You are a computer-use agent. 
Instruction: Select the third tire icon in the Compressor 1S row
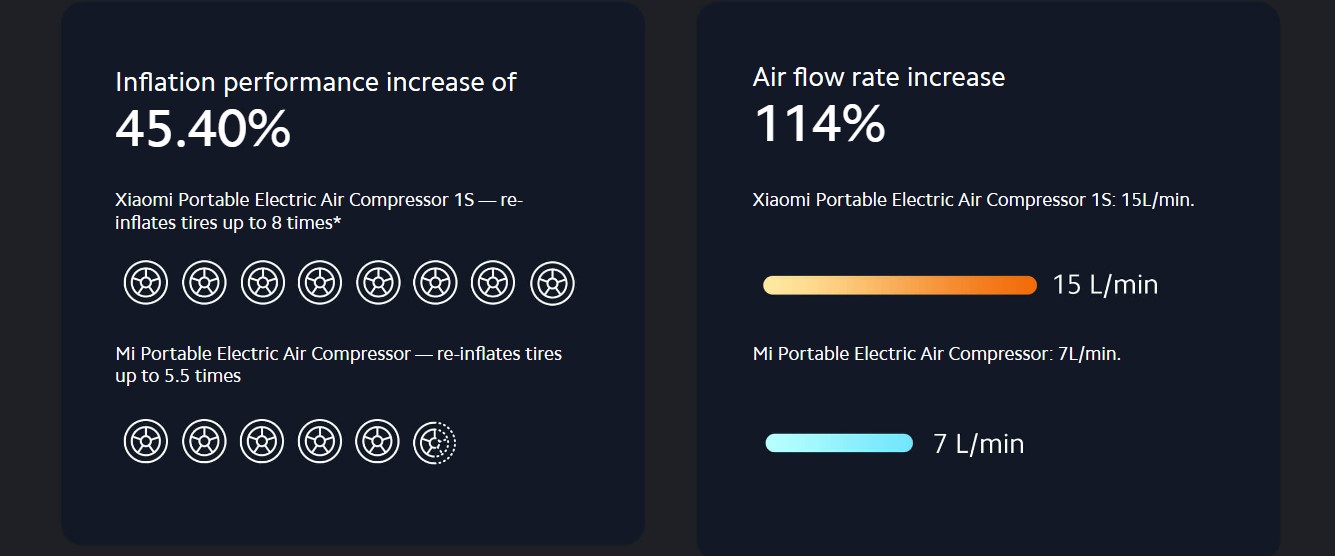262,283
